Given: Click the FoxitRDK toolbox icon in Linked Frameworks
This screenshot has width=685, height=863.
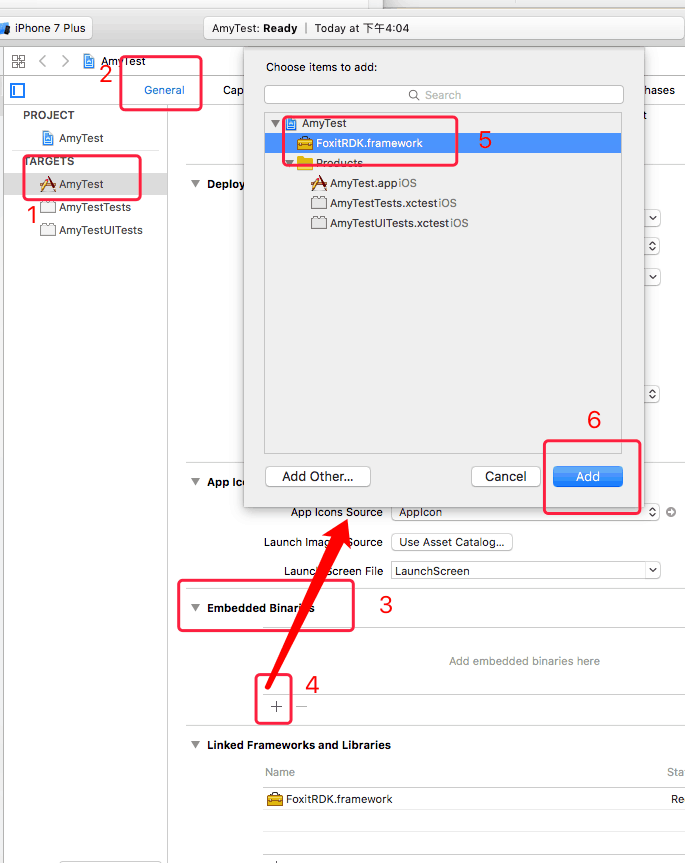Looking at the screenshot, I should (x=275, y=799).
